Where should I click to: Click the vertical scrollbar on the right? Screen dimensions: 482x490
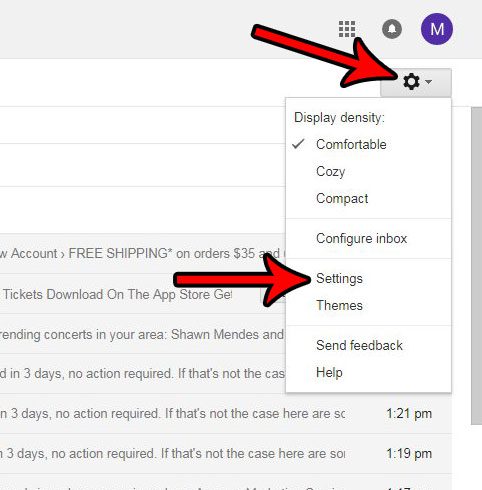click(x=477, y=266)
